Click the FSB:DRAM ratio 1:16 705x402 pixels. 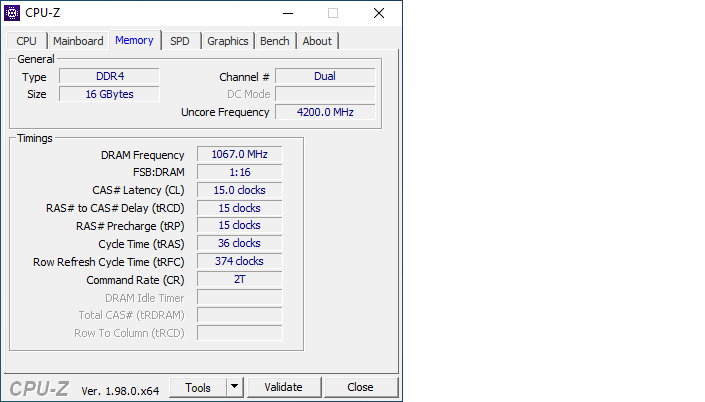tap(240, 172)
